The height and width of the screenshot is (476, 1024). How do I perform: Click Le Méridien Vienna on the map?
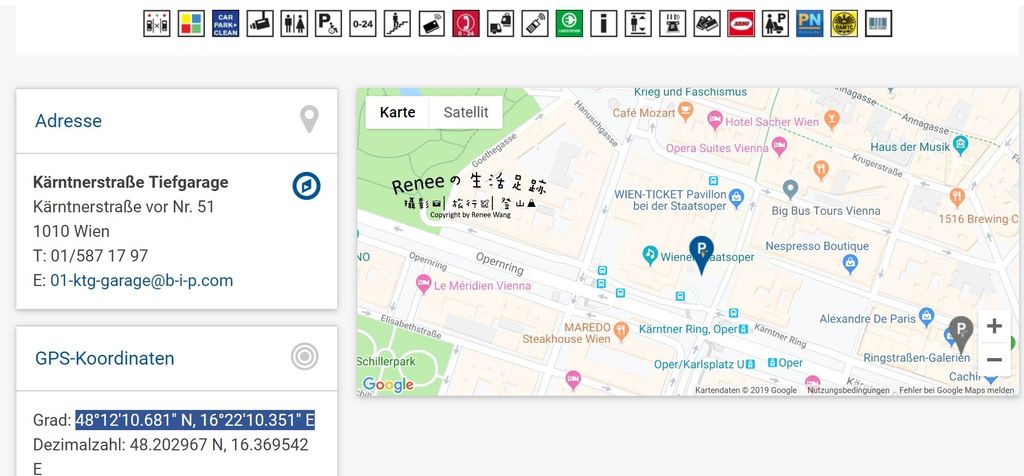(473, 285)
